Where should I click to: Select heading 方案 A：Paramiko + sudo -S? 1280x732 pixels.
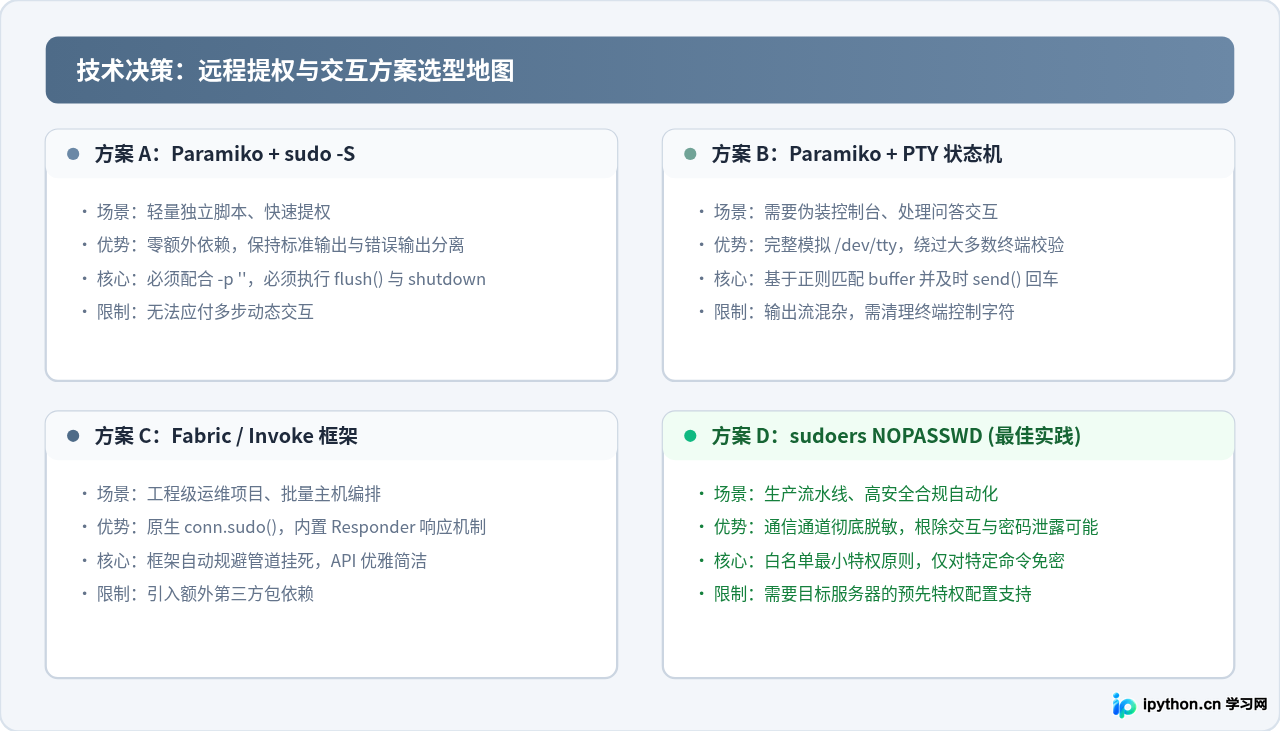click(225, 154)
